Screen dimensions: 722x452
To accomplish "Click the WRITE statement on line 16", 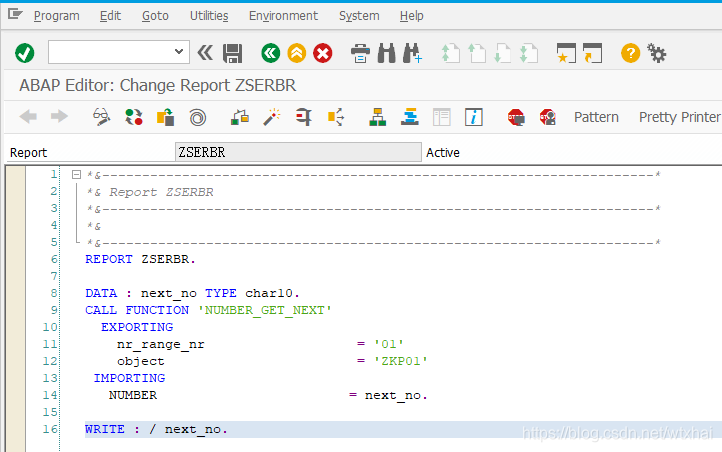I will pos(156,429).
